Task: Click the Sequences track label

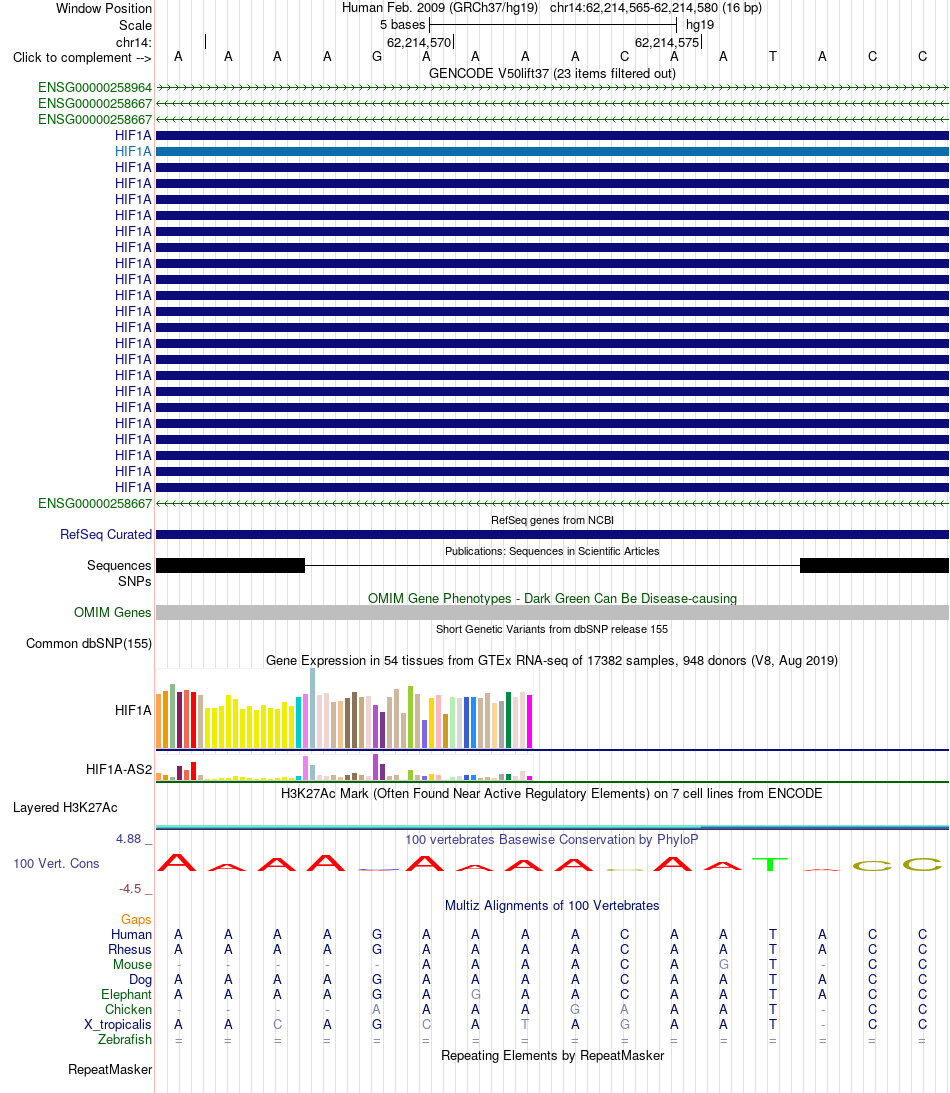Action: (x=119, y=565)
